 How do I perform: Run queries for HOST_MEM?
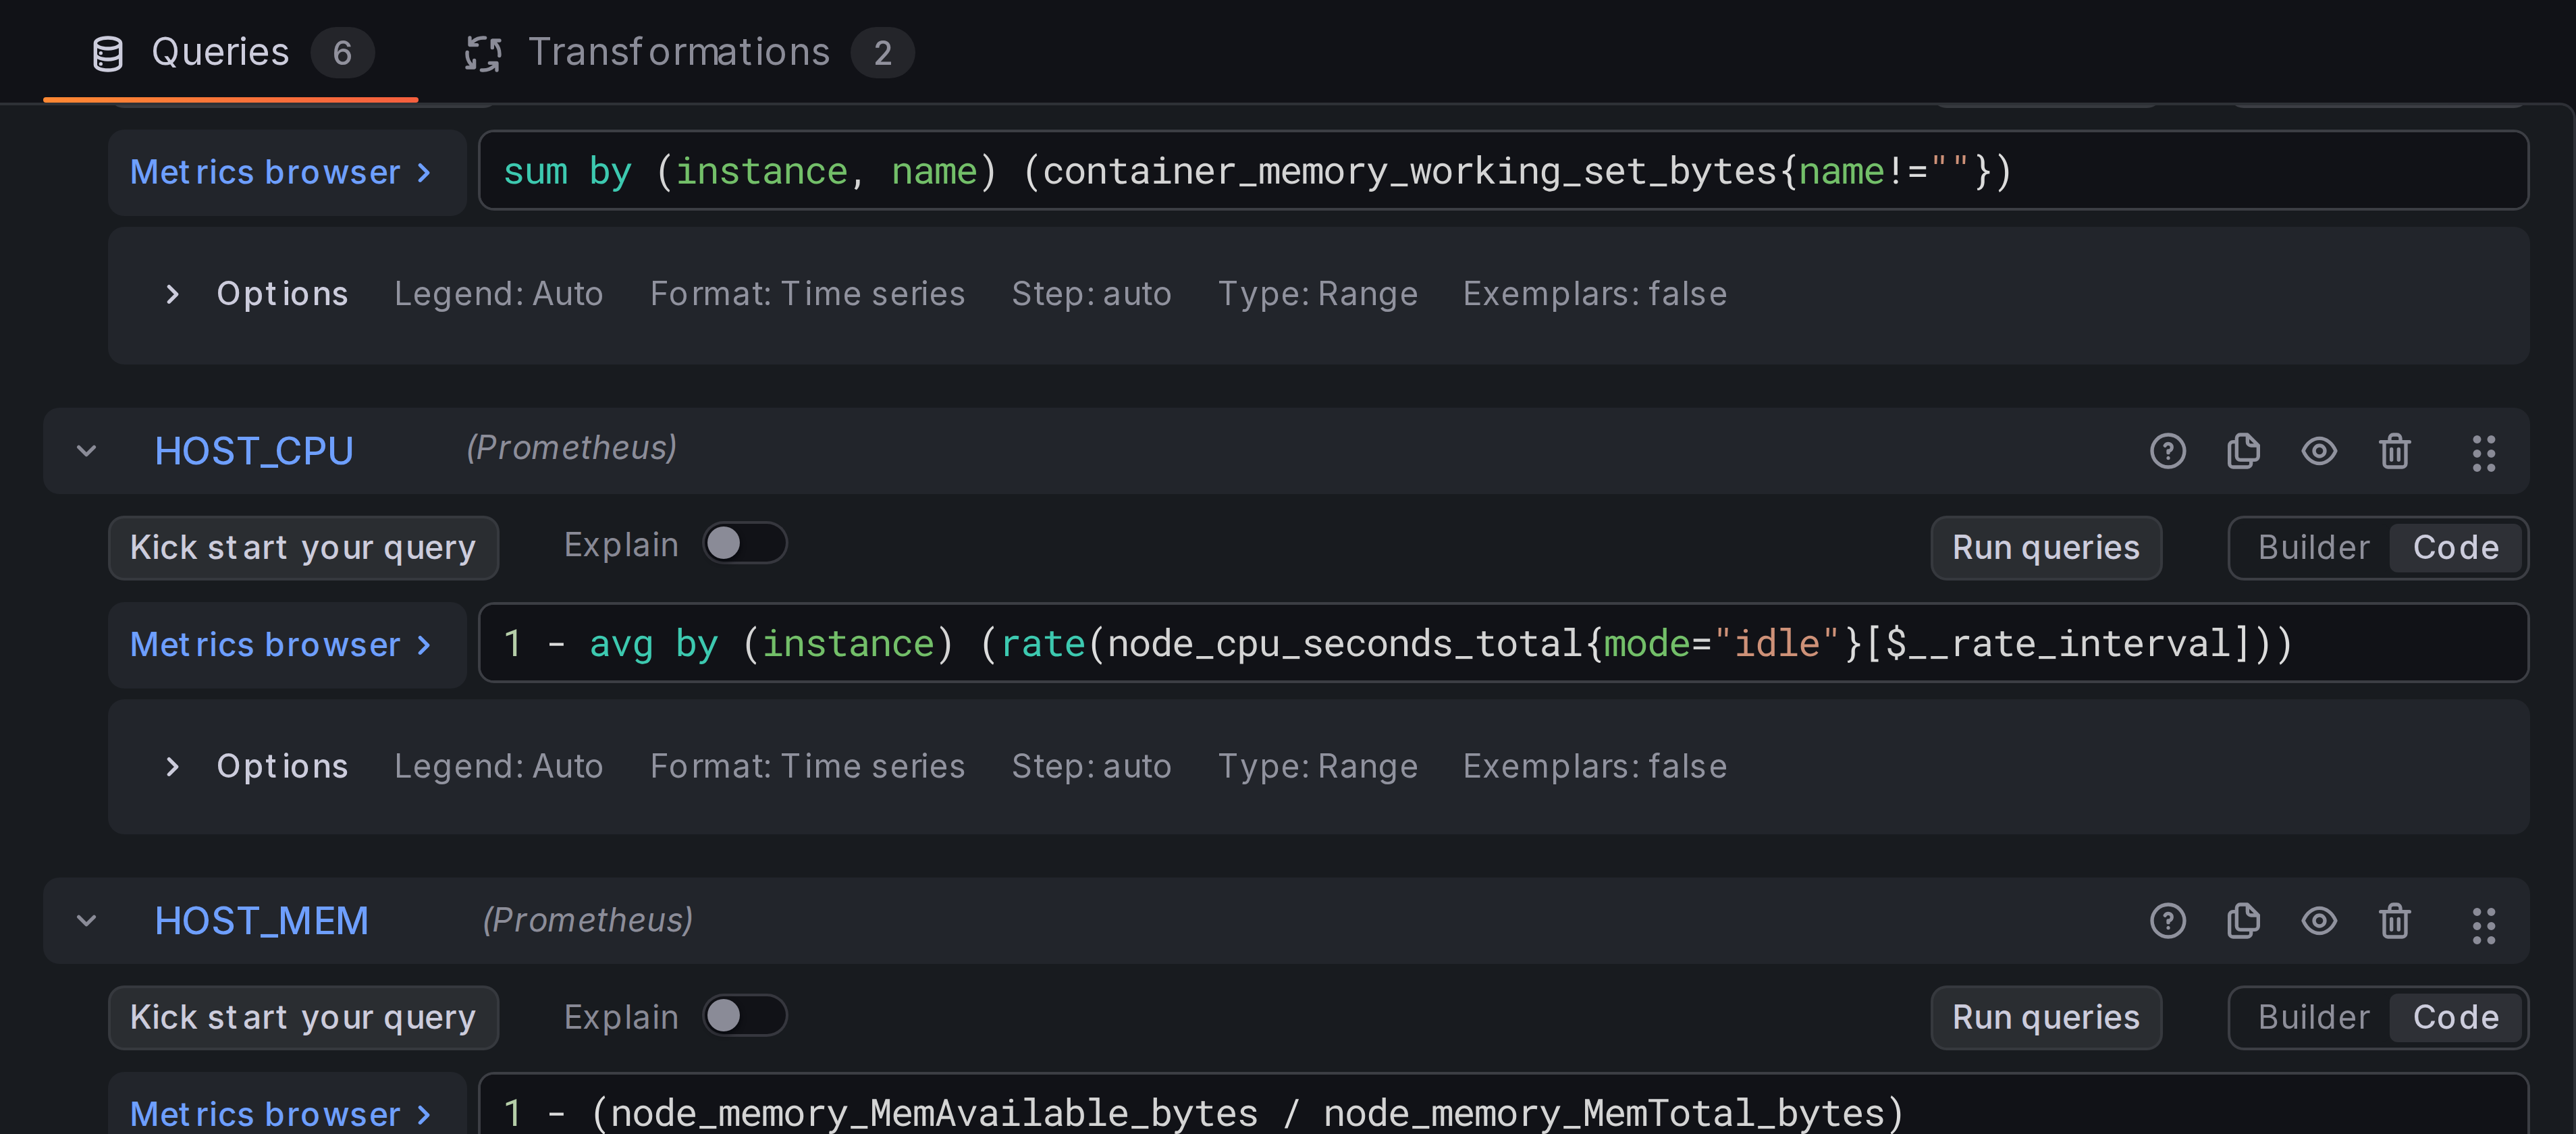[x=2046, y=1018]
